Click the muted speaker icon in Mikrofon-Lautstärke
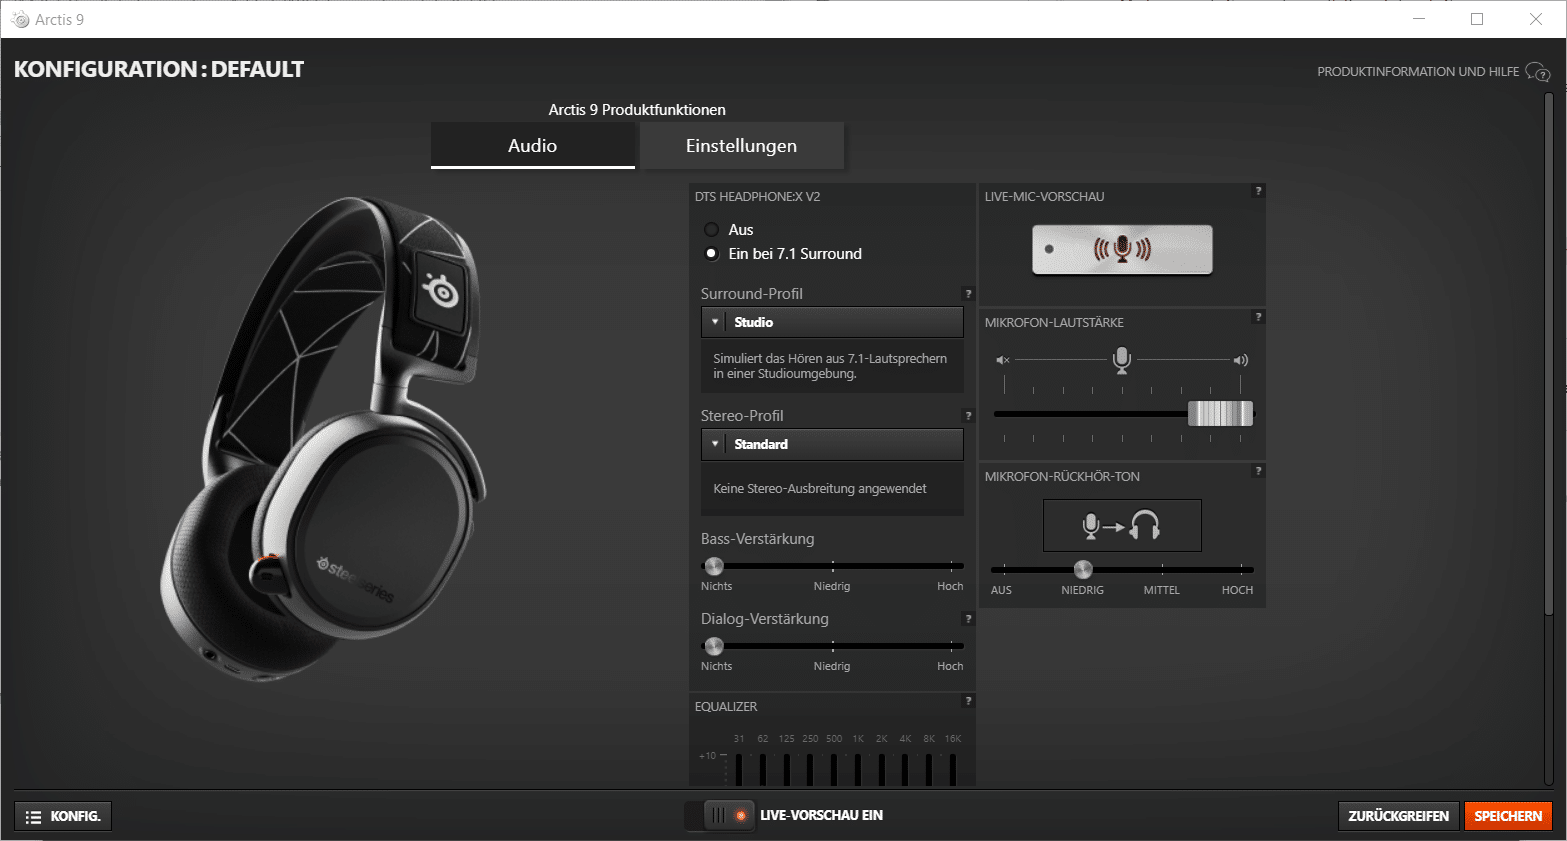 1003,360
